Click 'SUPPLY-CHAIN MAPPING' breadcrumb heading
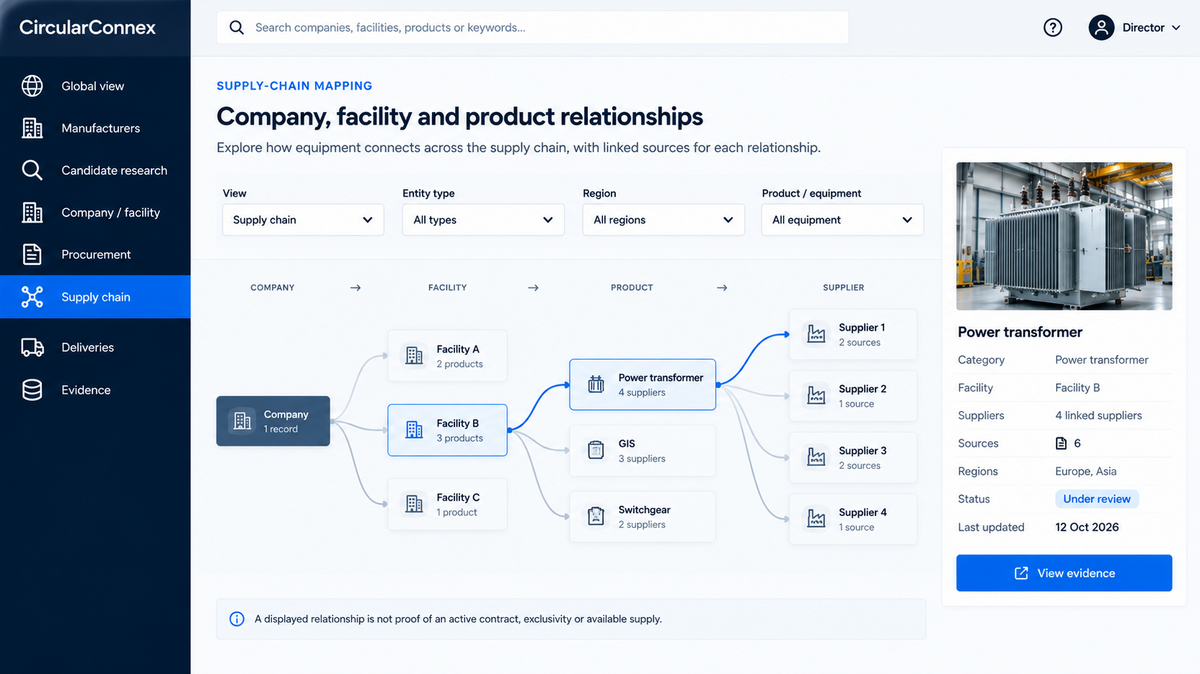Image resolution: width=1200 pixels, height=674 pixels. point(294,86)
